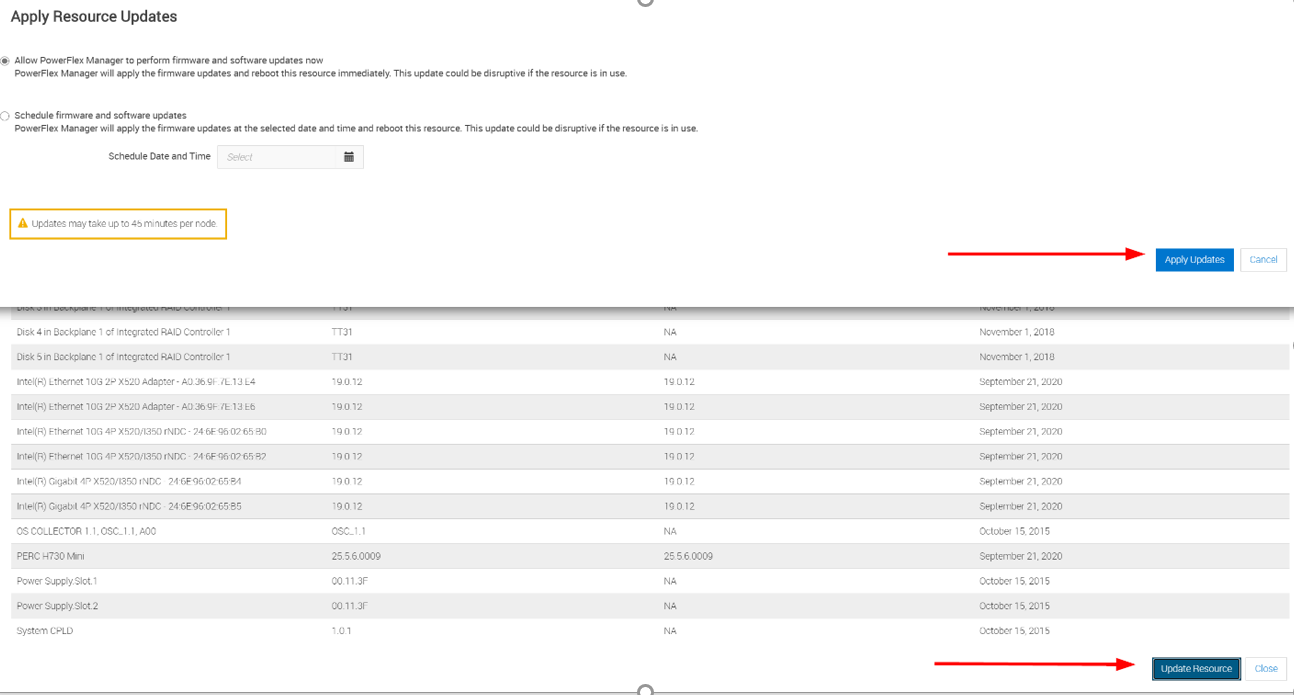Open the calendar date picker icon

pyautogui.click(x=348, y=157)
